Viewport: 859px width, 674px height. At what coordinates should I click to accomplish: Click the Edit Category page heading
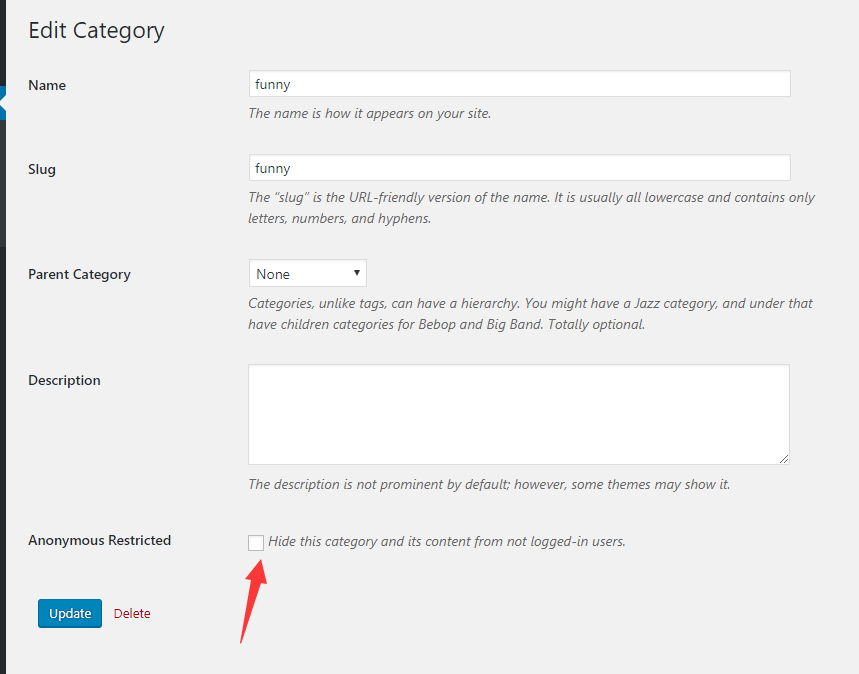(x=96, y=31)
